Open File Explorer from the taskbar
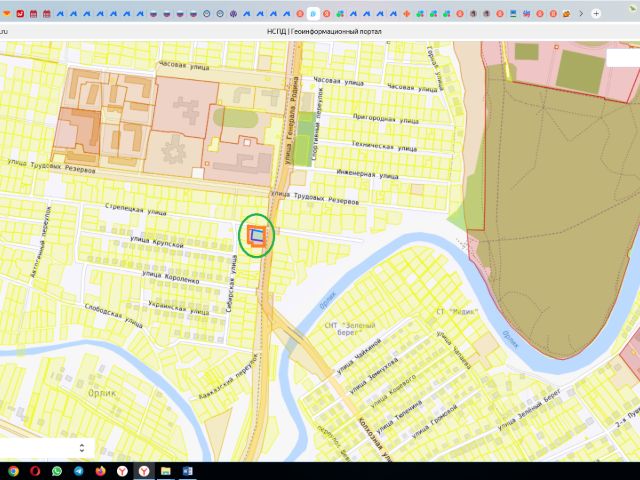 [165, 471]
